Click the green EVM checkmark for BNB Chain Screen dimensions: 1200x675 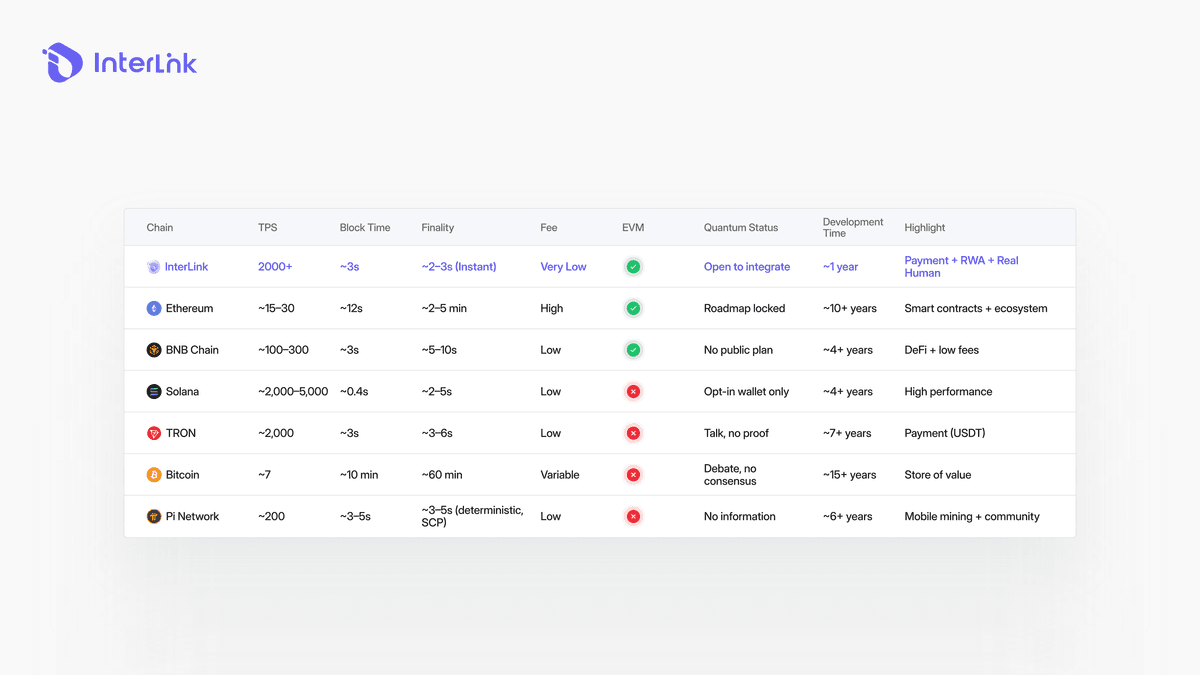tap(633, 350)
